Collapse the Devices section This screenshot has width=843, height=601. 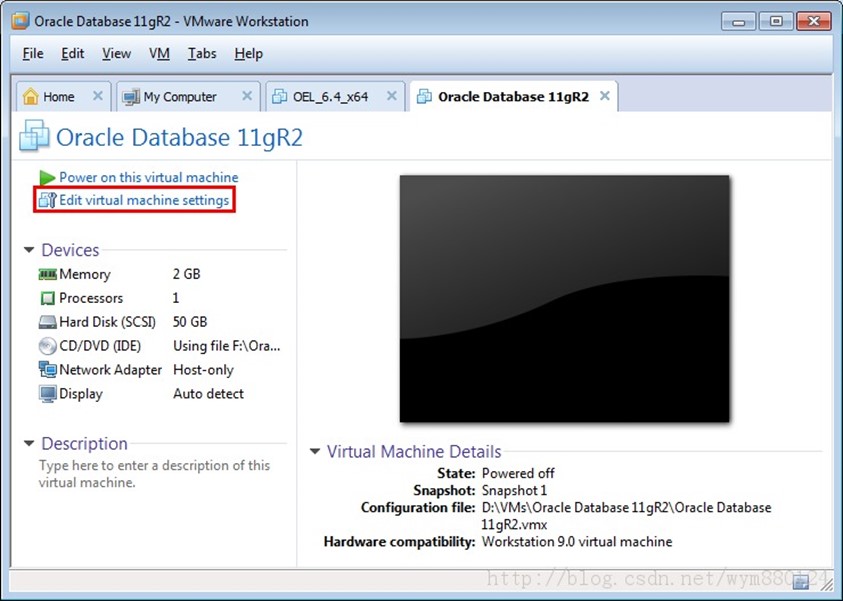tap(29, 250)
